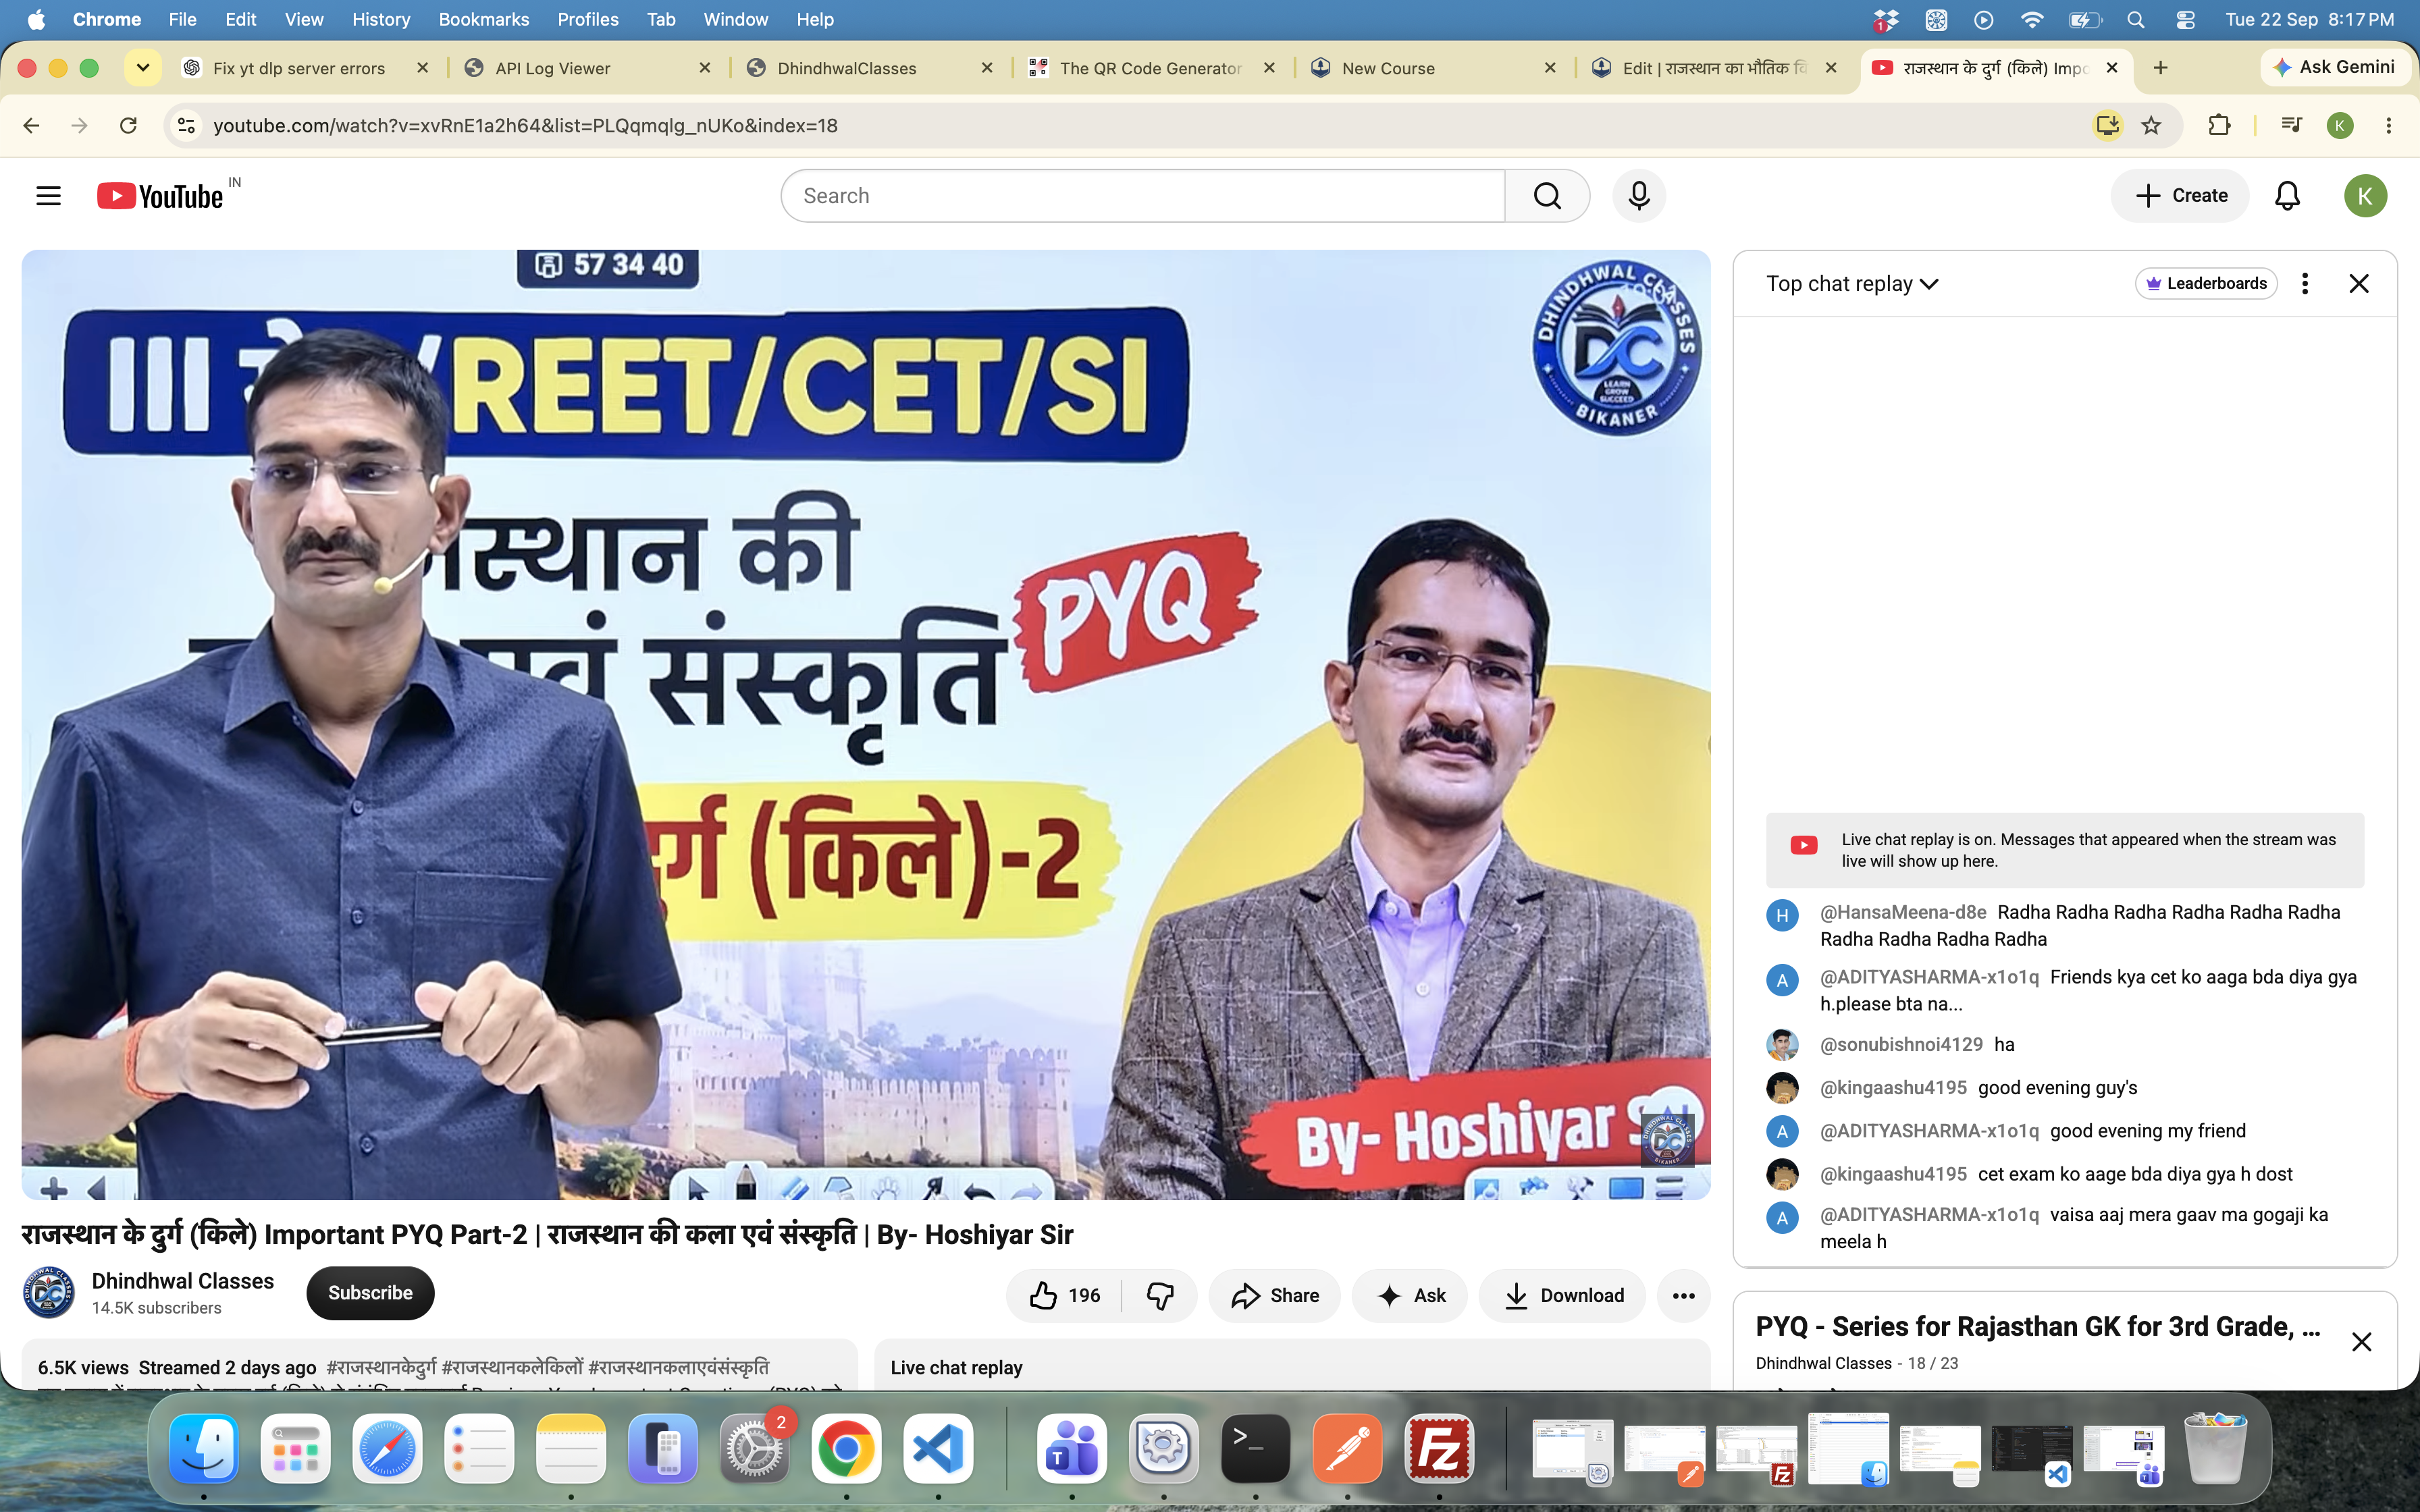
Task: Click the Download button
Action: click(1562, 1295)
